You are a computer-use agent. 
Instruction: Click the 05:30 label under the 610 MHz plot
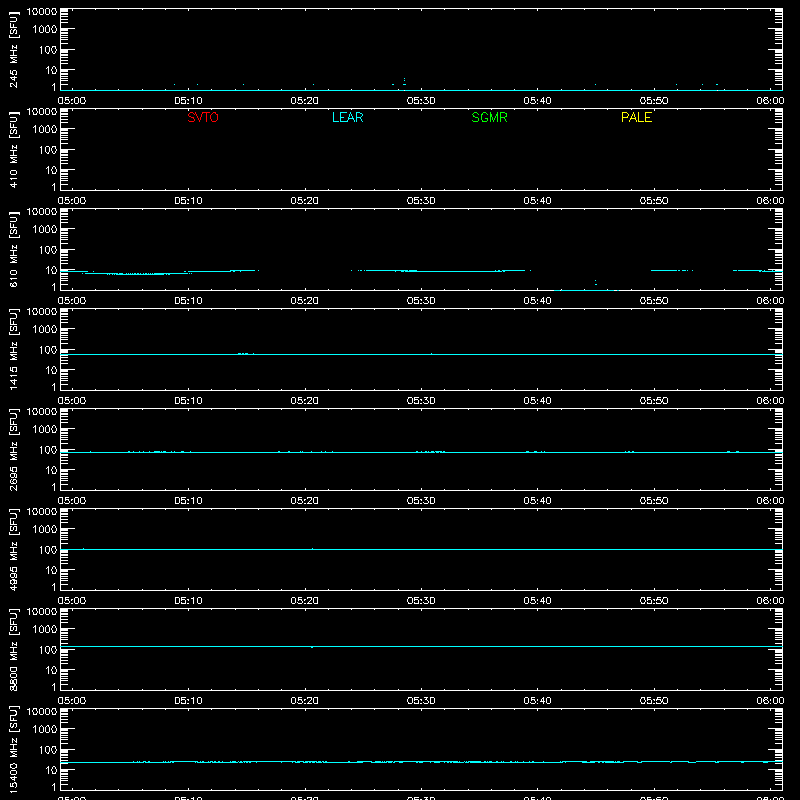(421, 301)
